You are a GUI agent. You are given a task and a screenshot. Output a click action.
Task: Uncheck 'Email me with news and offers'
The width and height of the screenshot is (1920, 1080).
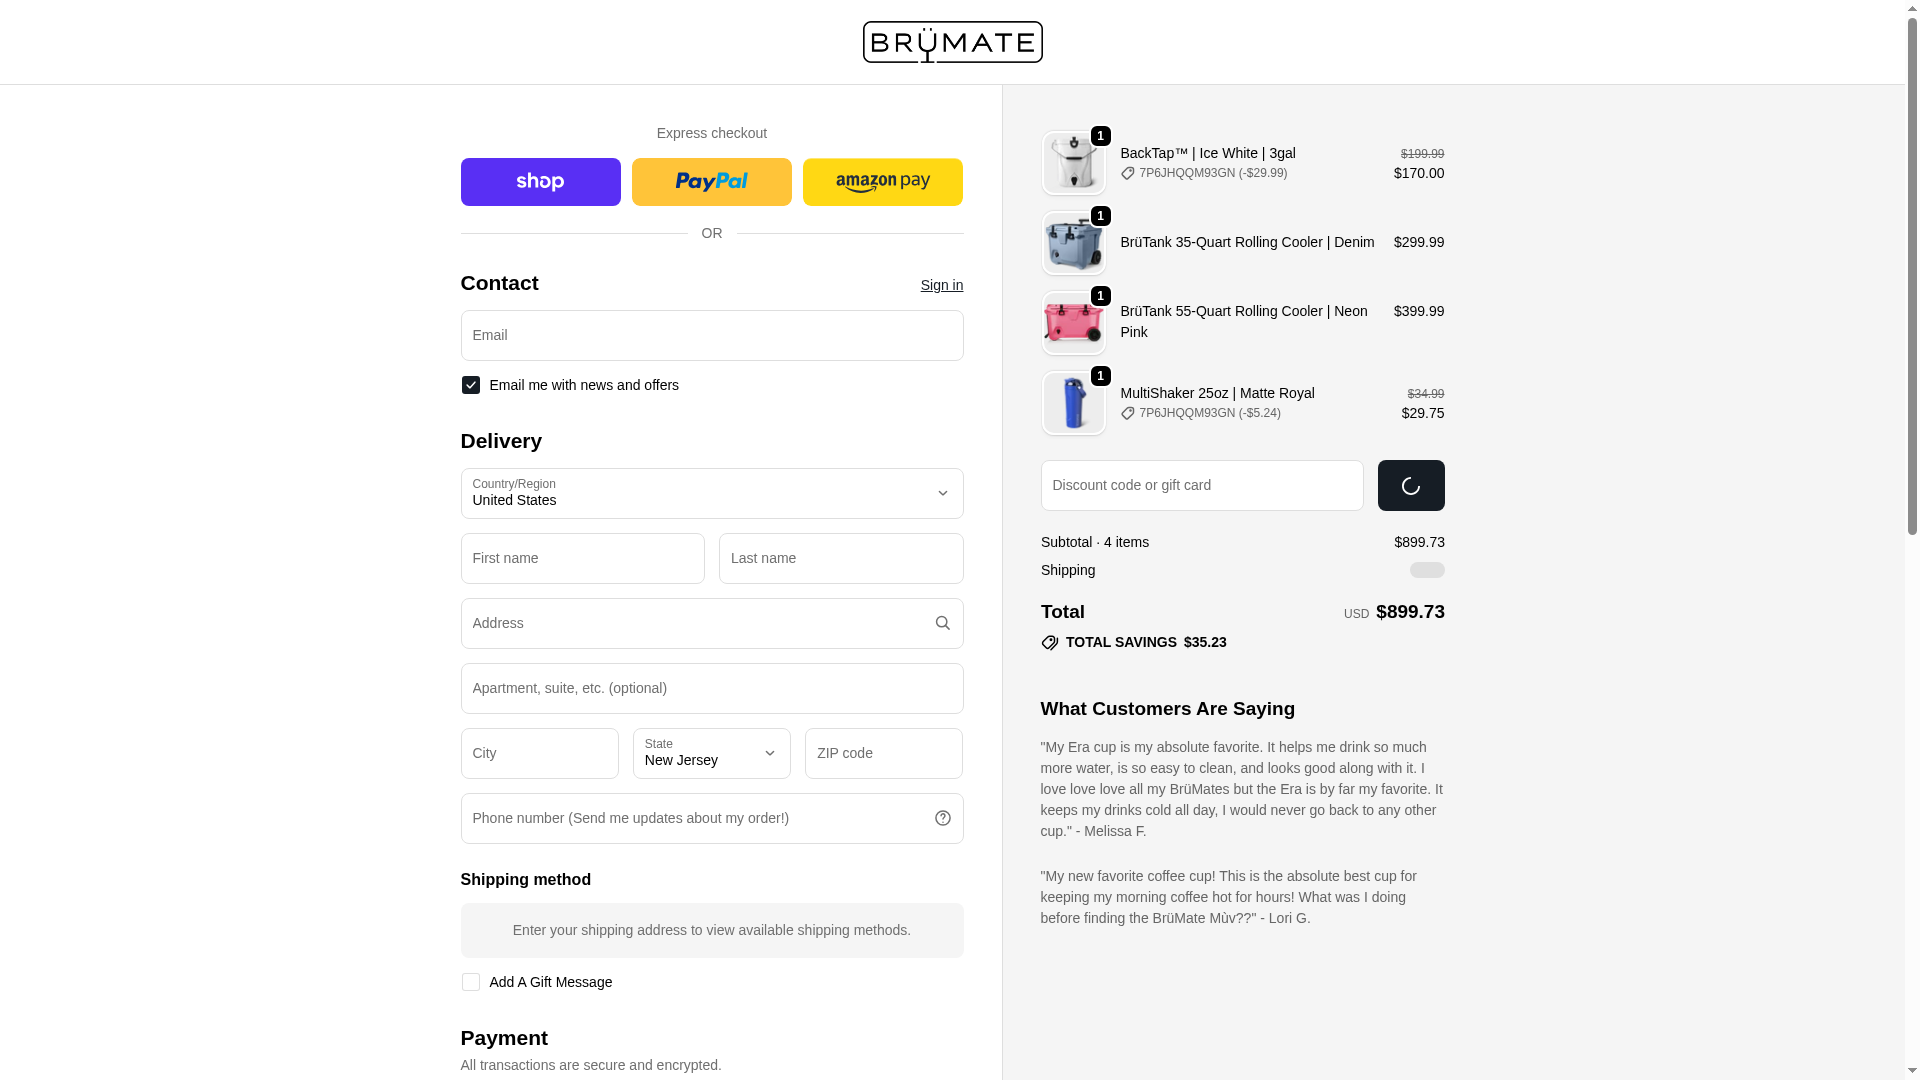470,385
